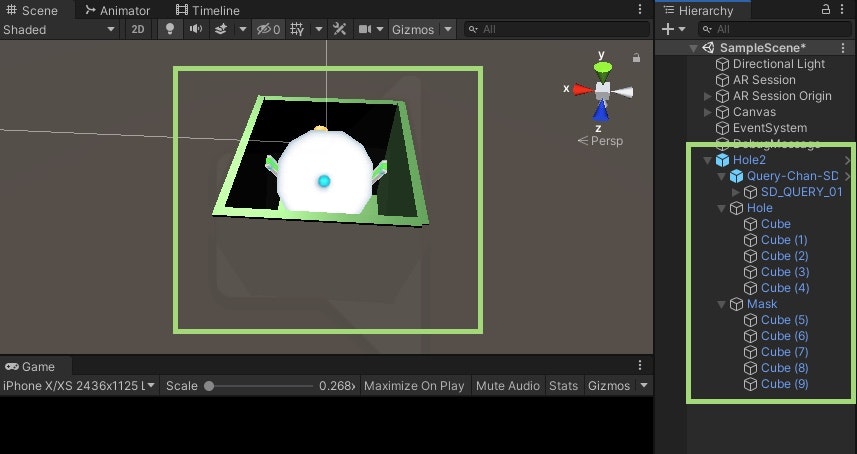The image size is (857, 454).
Task: Click the Scene view search field
Action: tap(557, 30)
